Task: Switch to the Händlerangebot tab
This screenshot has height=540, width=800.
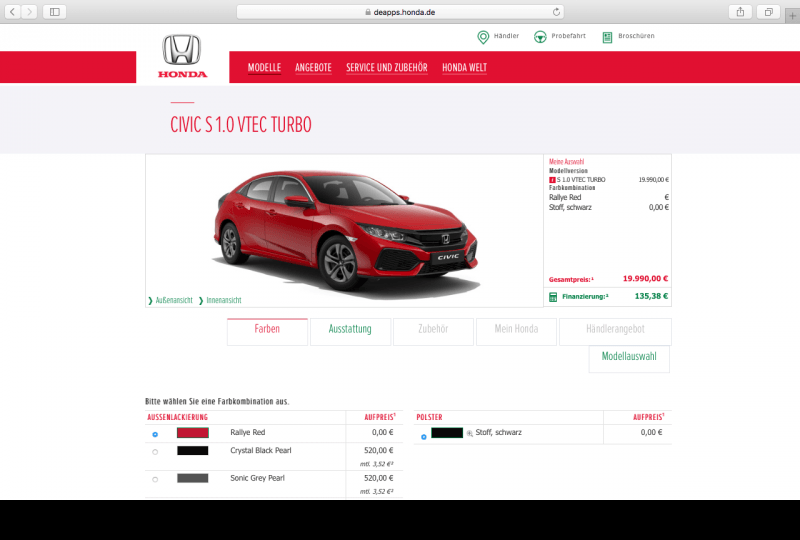Action: (x=615, y=332)
